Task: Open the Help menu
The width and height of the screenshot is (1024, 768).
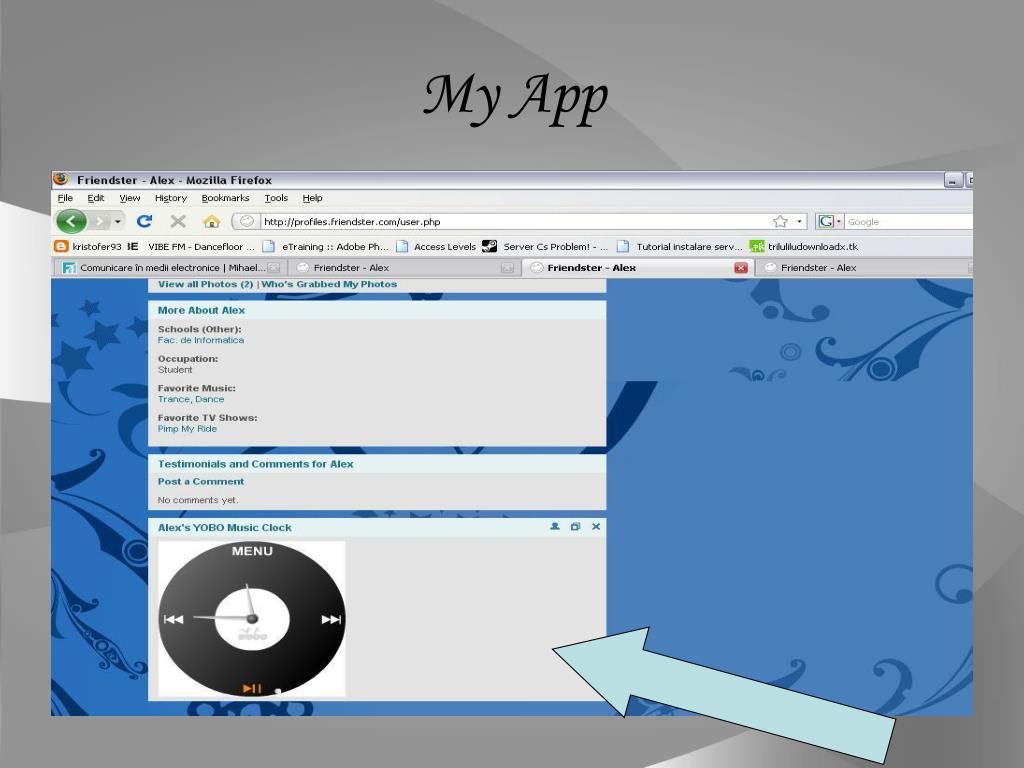Action: pos(312,198)
